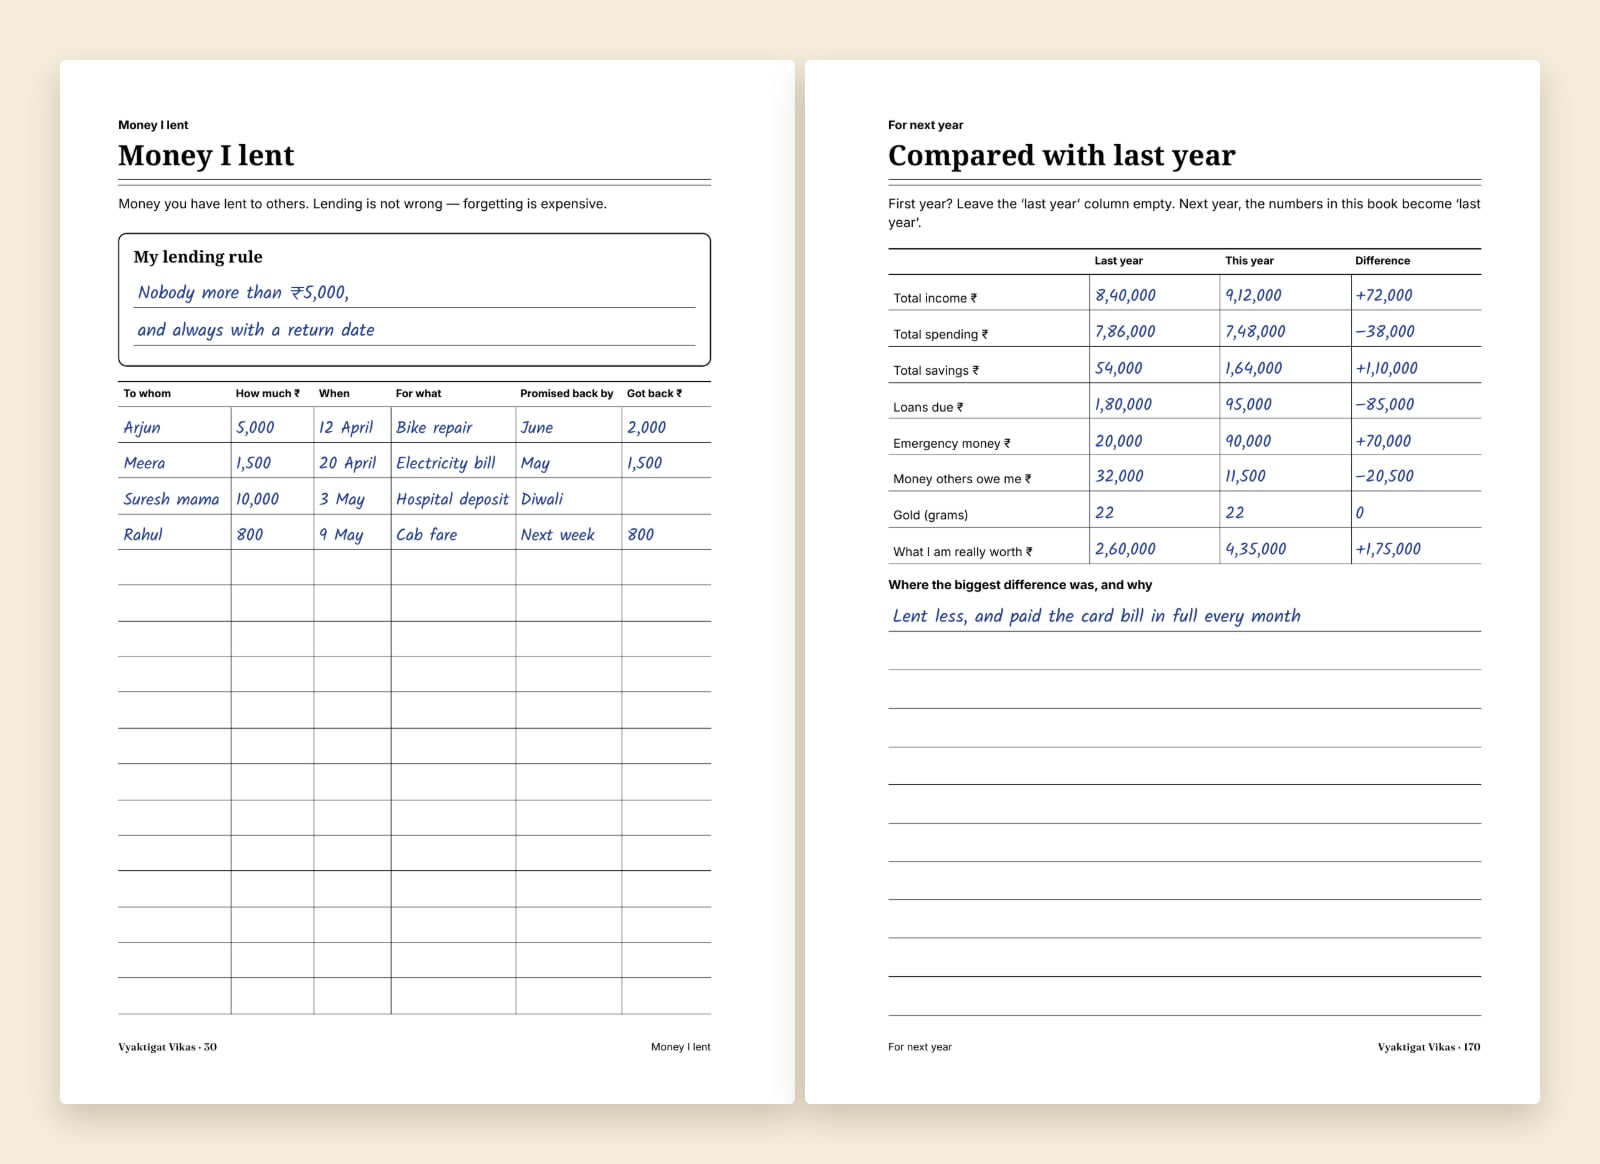1600x1164 pixels.
Task: Click last year income '8,40,000'
Action: coord(1125,295)
